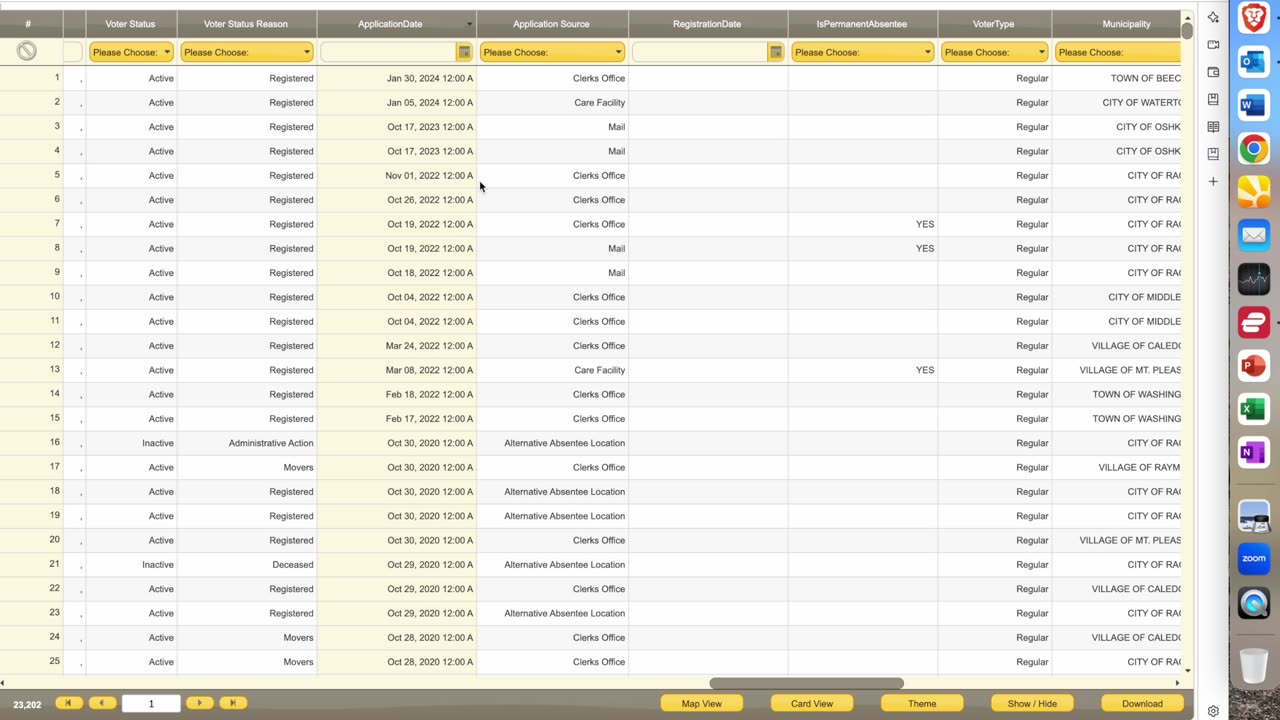Screen dimensions: 1280x720
Task: Open OneNote from the dock
Action: (x=1254, y=452)
